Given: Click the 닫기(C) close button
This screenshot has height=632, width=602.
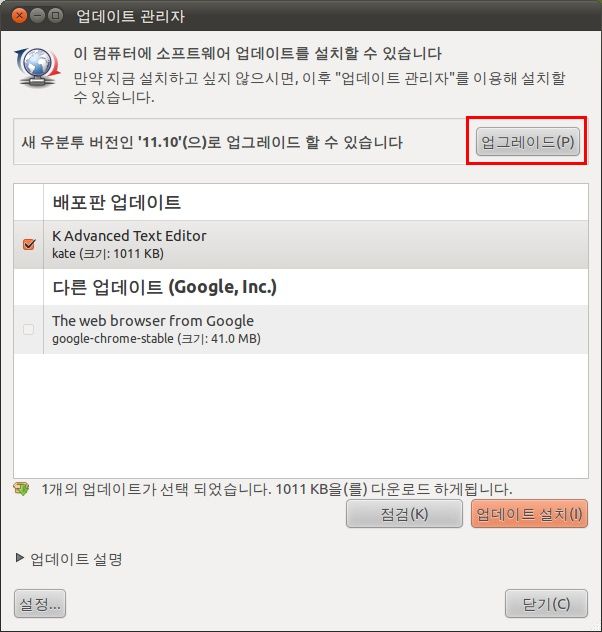Looking at the screenshot, I should pos(546,604).
